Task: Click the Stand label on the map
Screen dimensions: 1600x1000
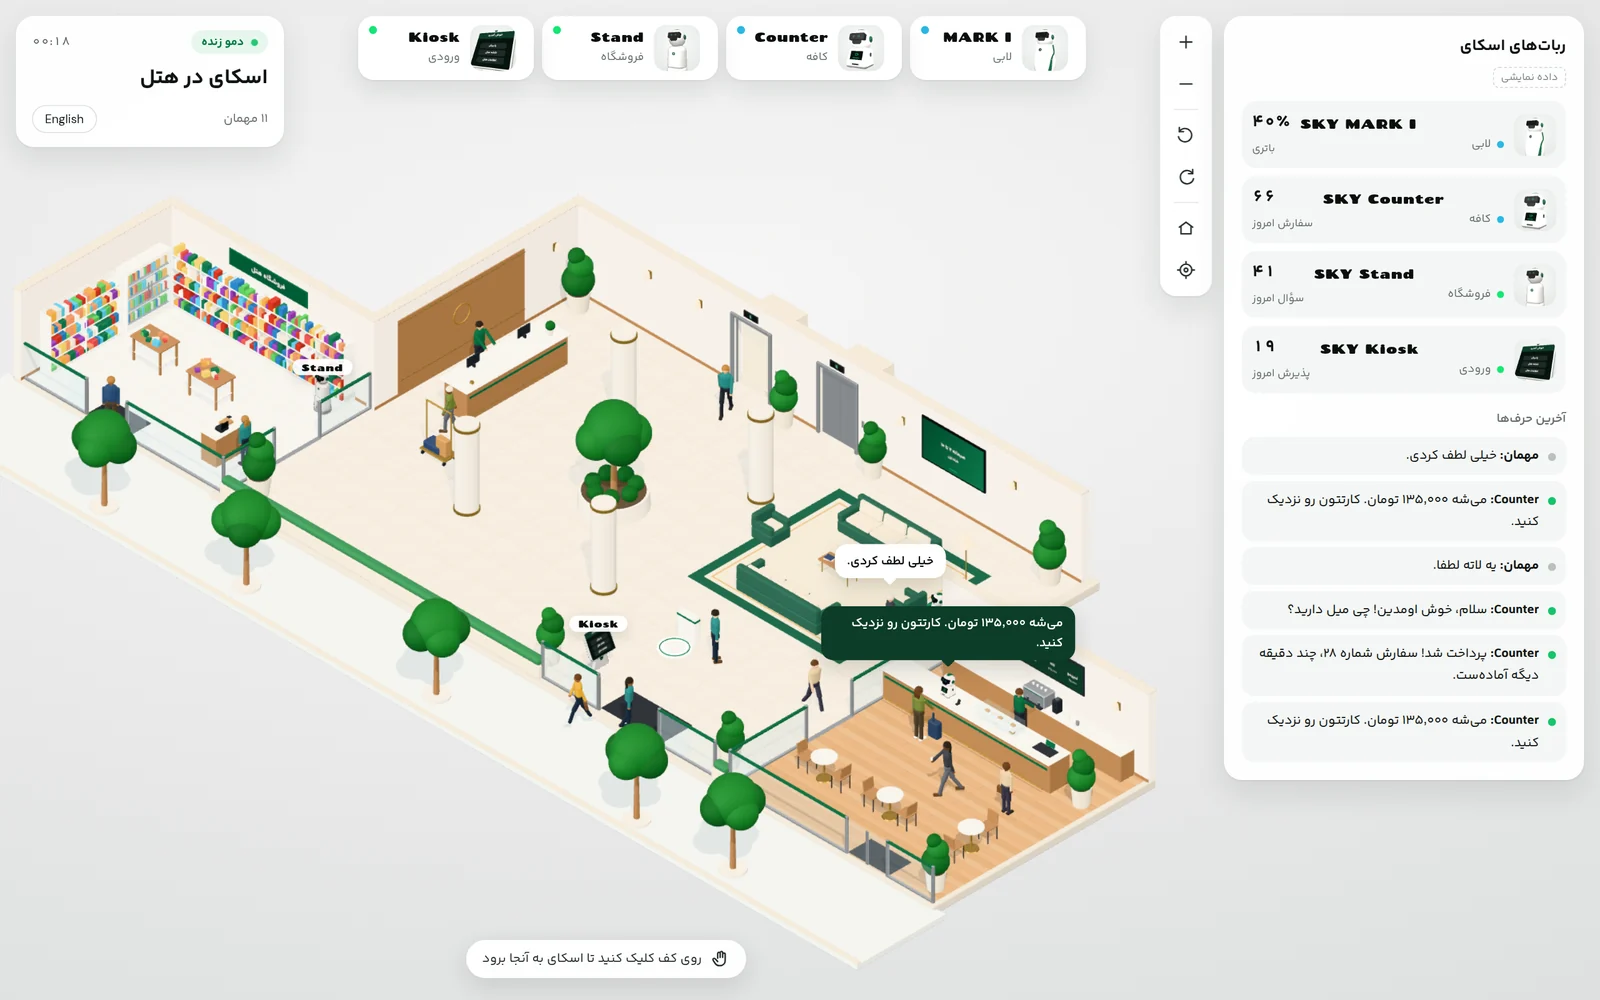Action: [322, 368]
